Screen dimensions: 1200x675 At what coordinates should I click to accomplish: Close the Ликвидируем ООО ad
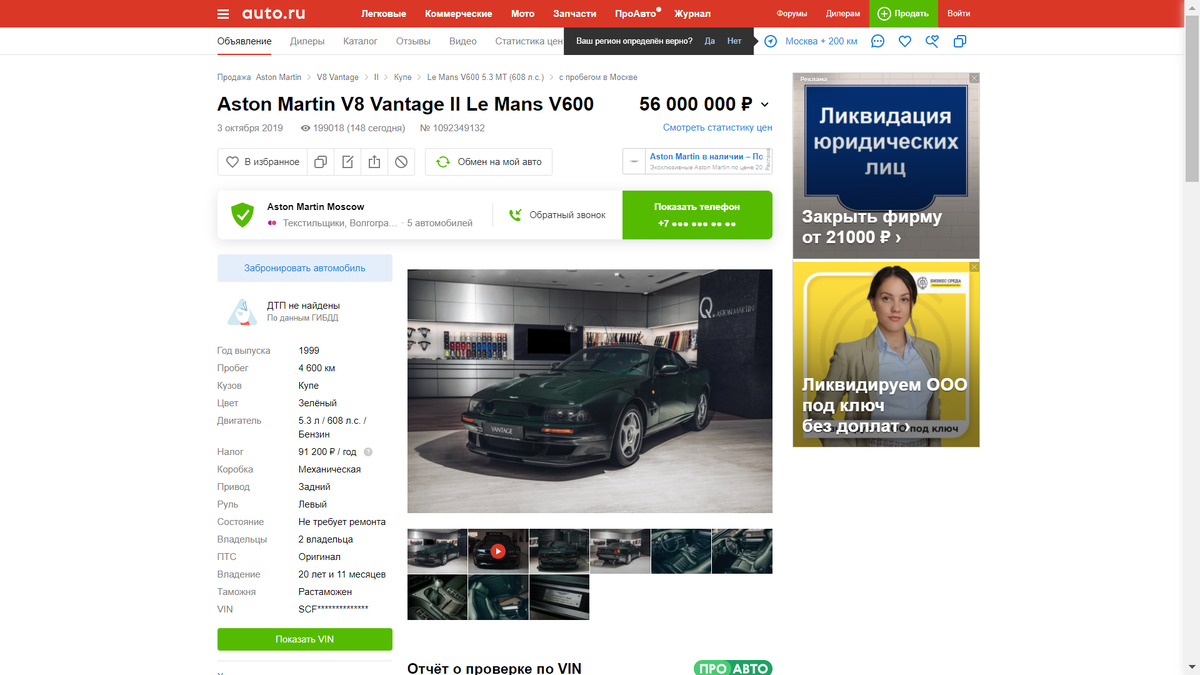(974, 267)
